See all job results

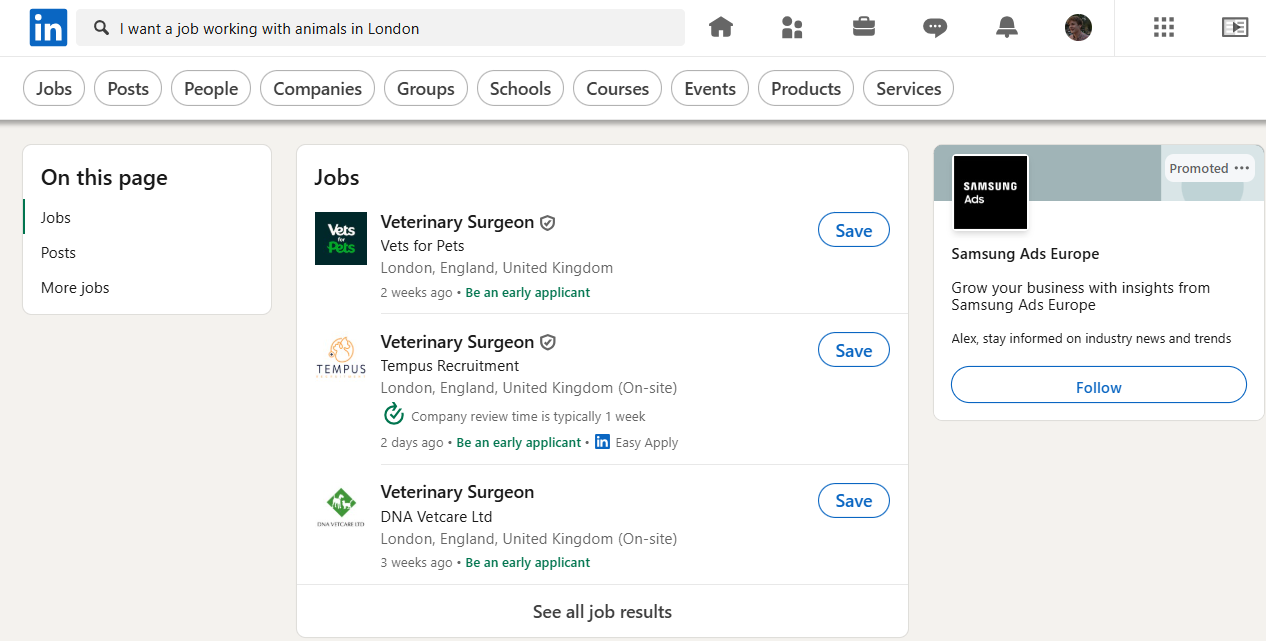[x=602, y=611]
